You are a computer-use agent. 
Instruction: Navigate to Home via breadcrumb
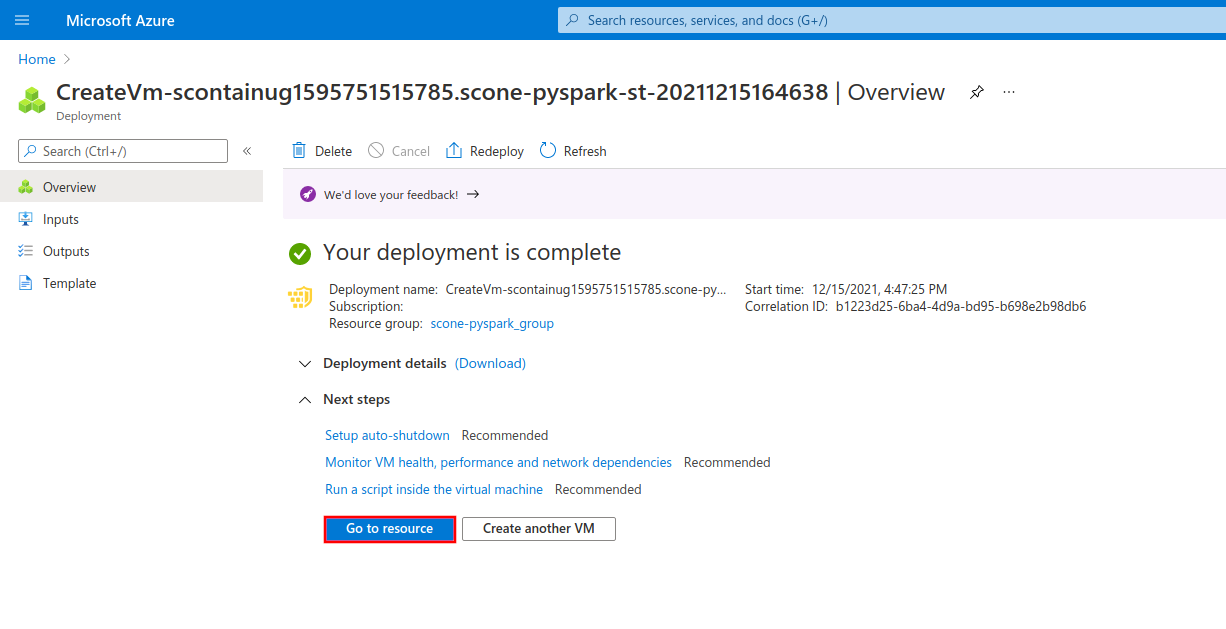(x=36, y=58)
